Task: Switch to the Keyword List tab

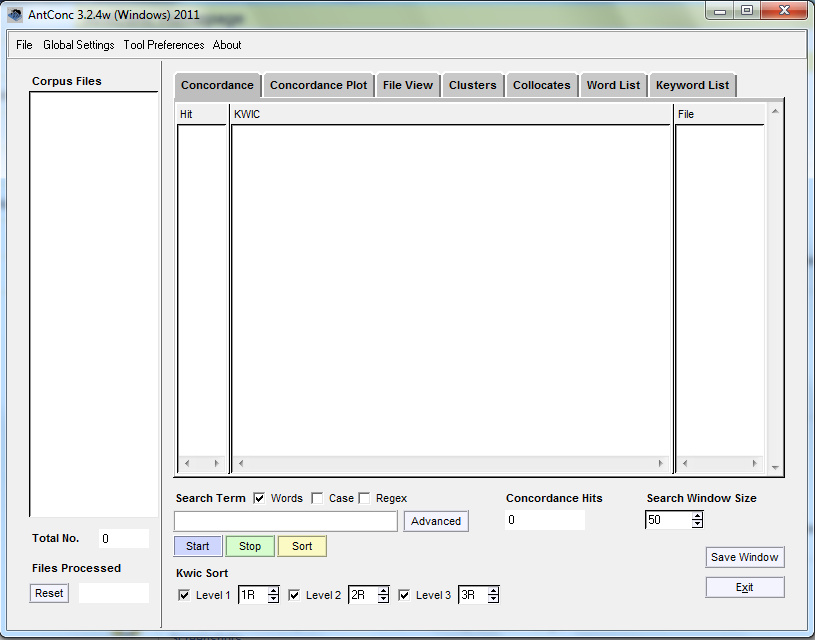Action: [692, 85]
